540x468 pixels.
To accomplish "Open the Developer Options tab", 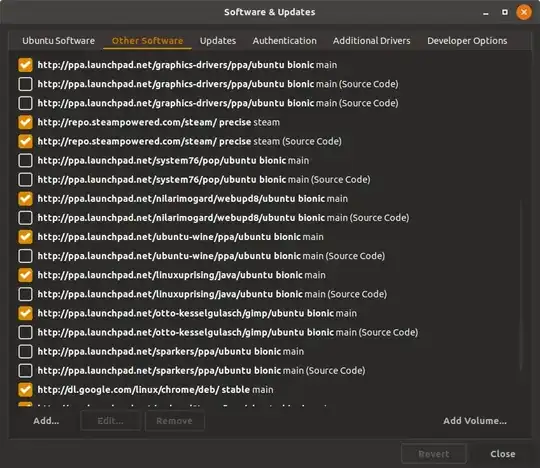I will 467,41.
